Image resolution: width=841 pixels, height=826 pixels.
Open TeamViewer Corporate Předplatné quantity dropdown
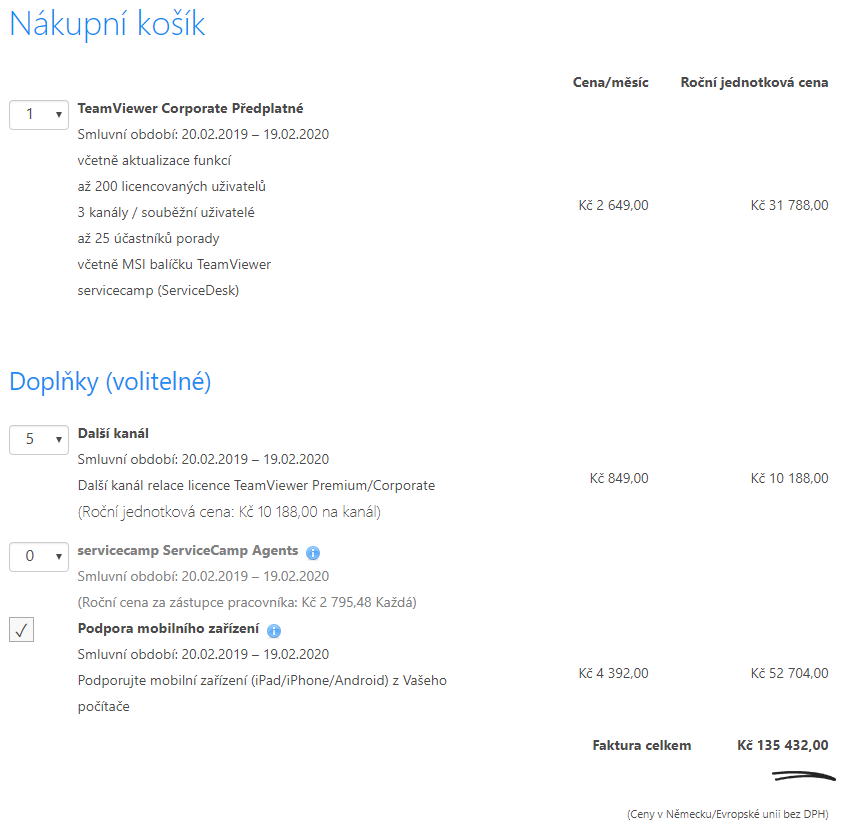pos(39,115)
